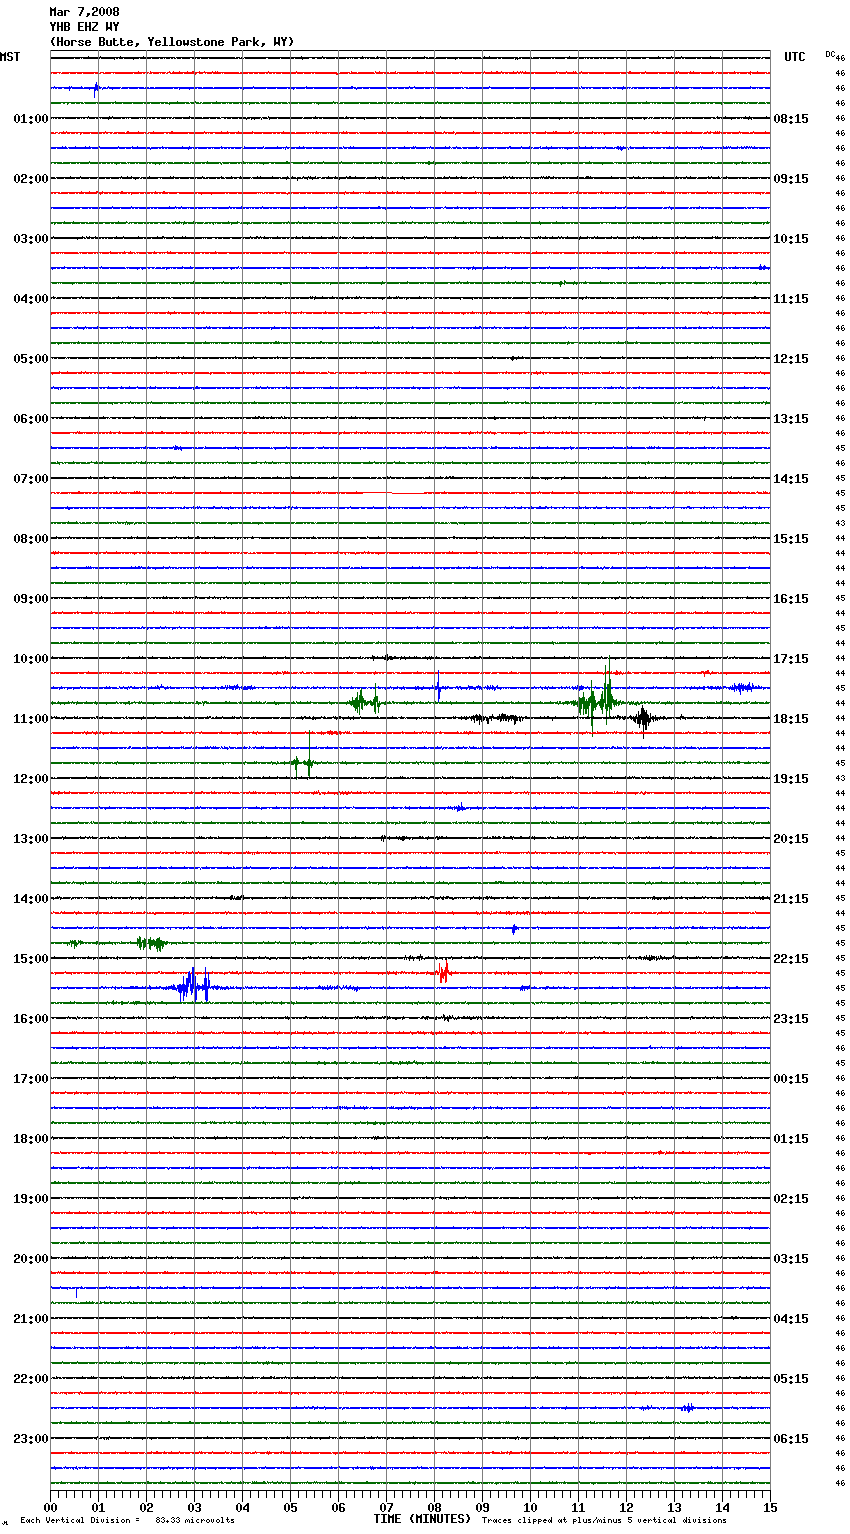Select the '16:00' MST row label
This screenshot has width=850, height=1534.
pos(31,1019)
